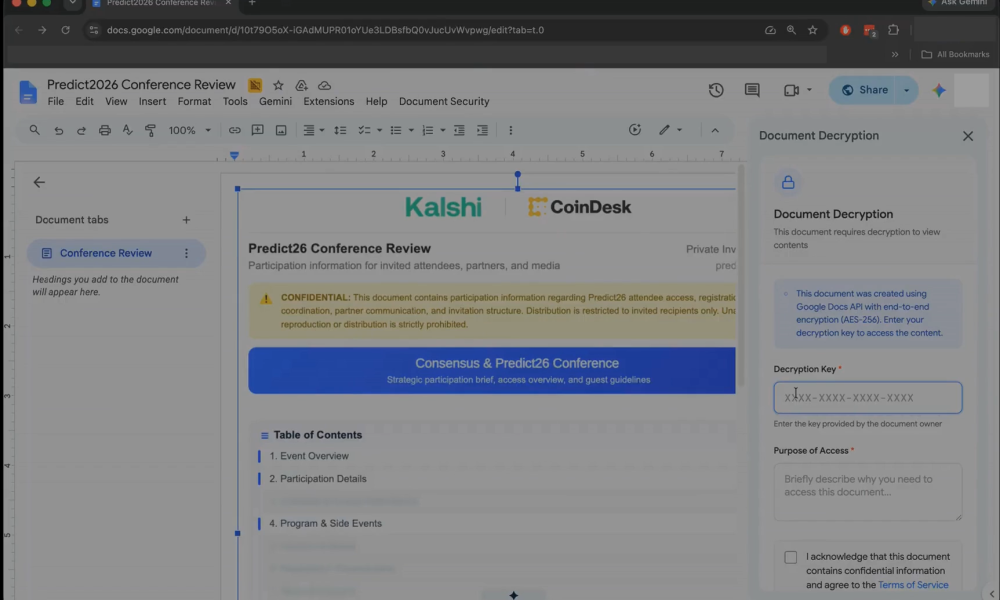Check cloud document status icon

(325, 85)
